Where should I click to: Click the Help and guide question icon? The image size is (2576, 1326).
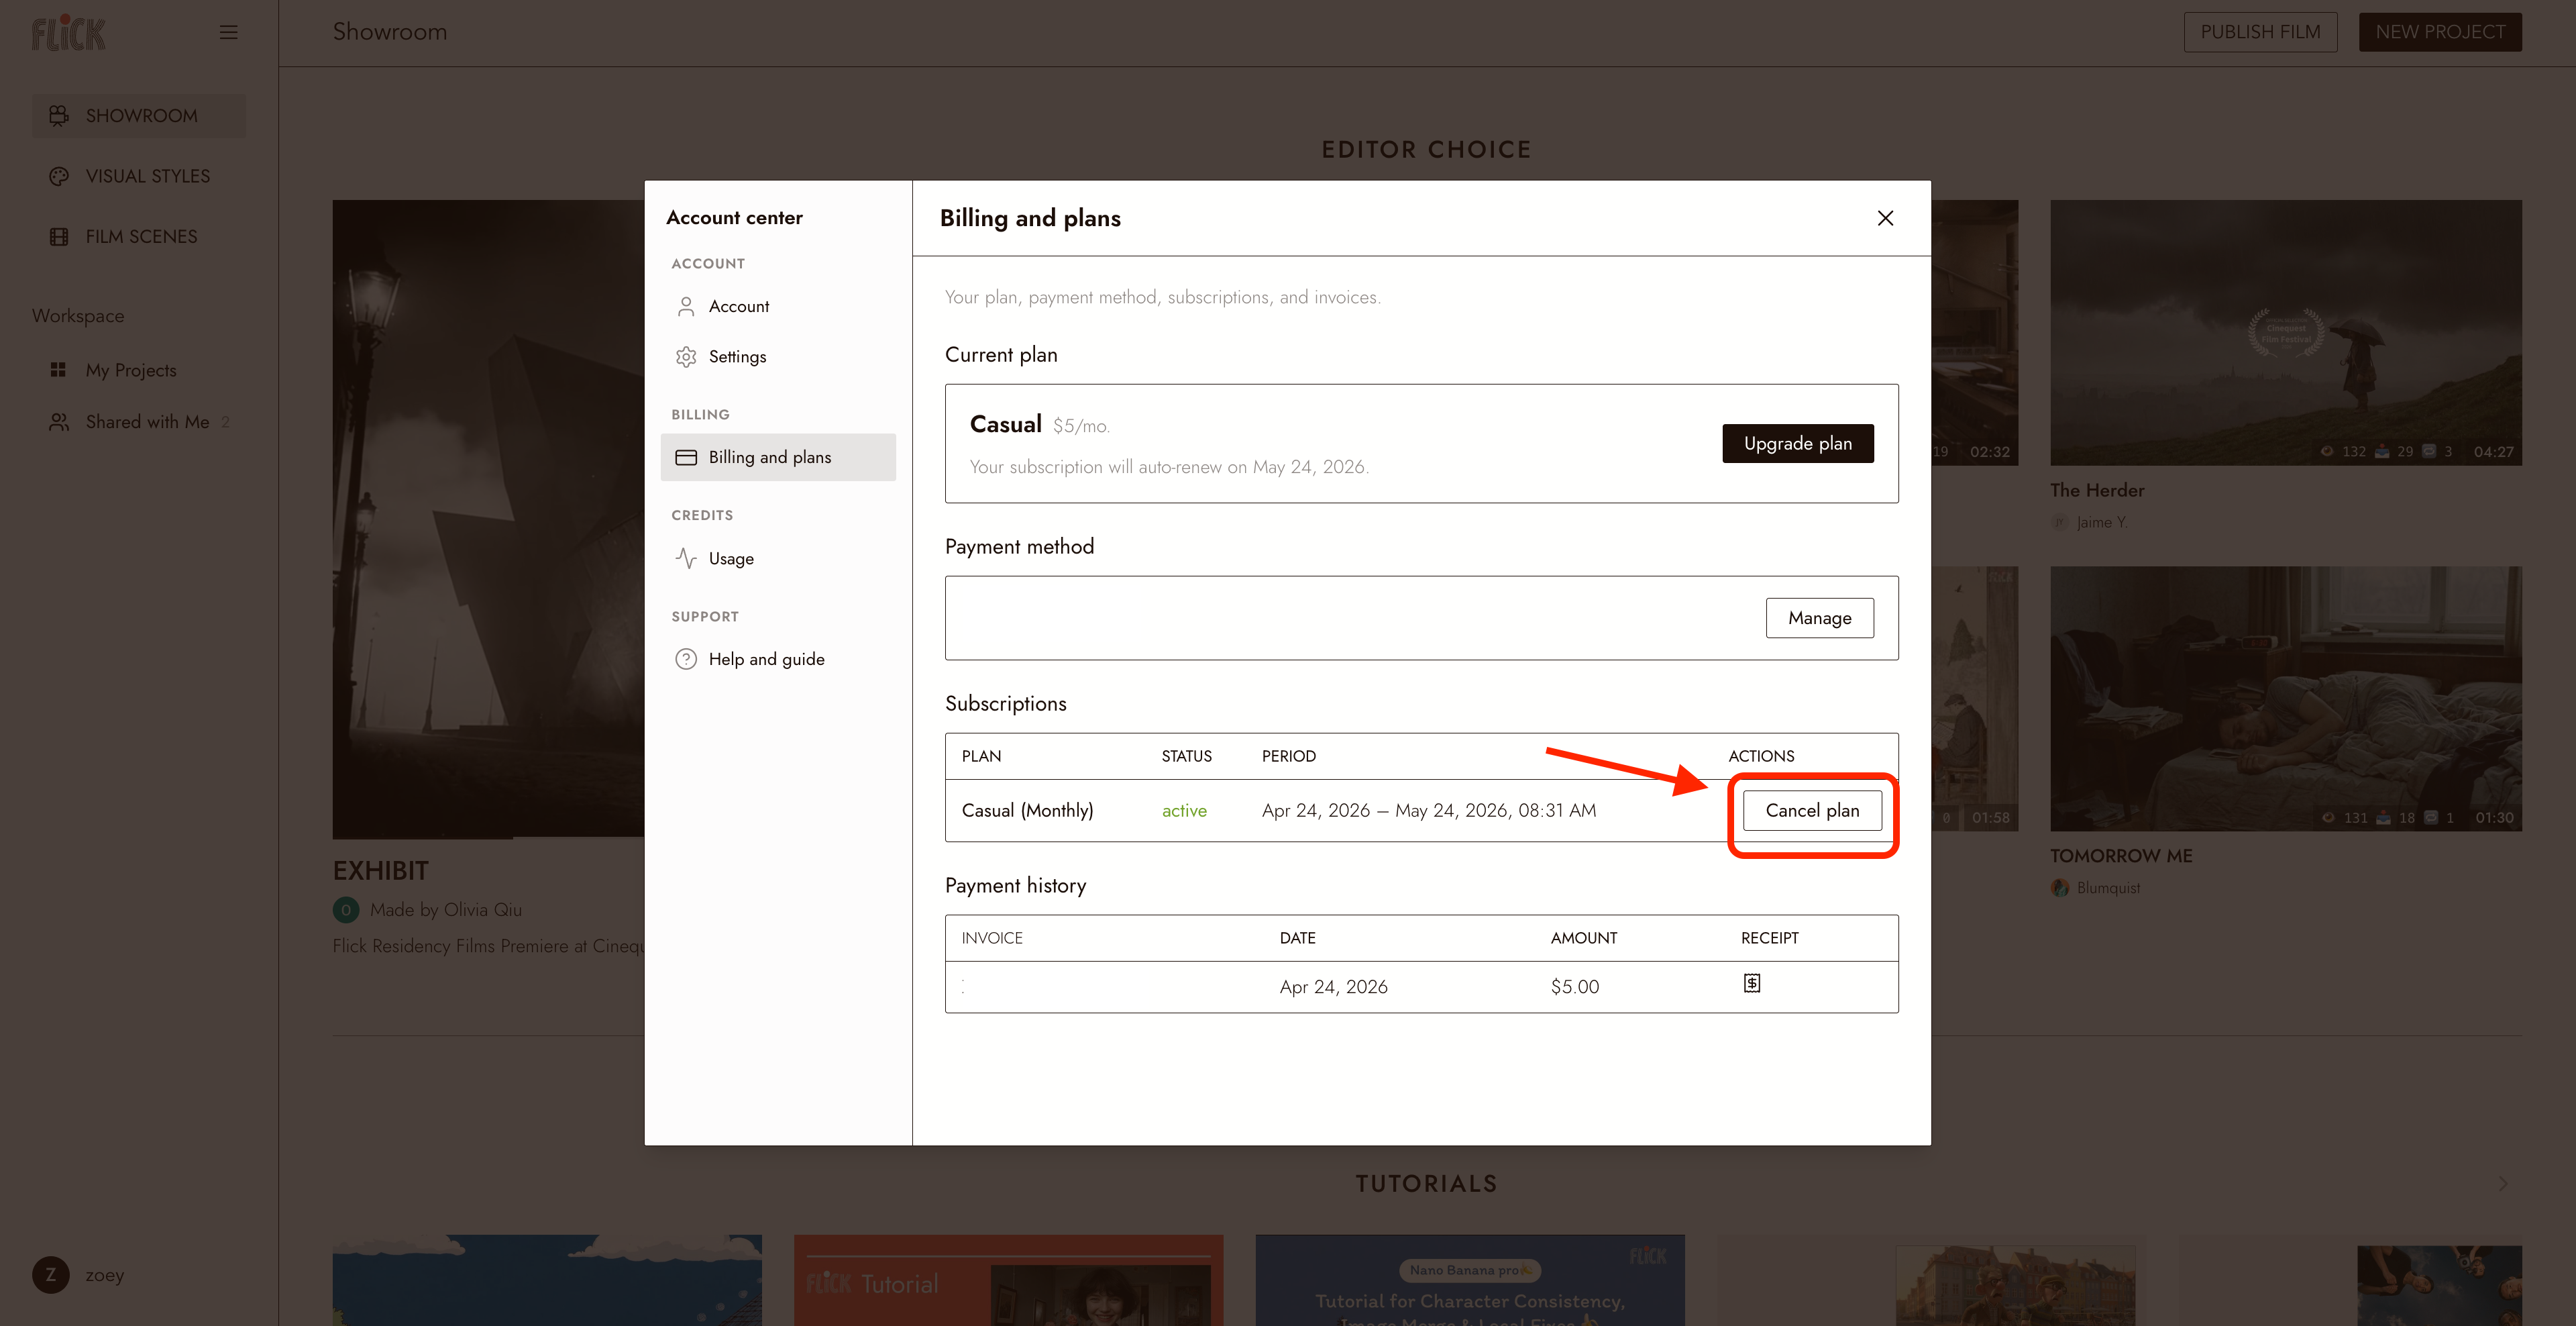pyautogui.click(x=686, y=659)
